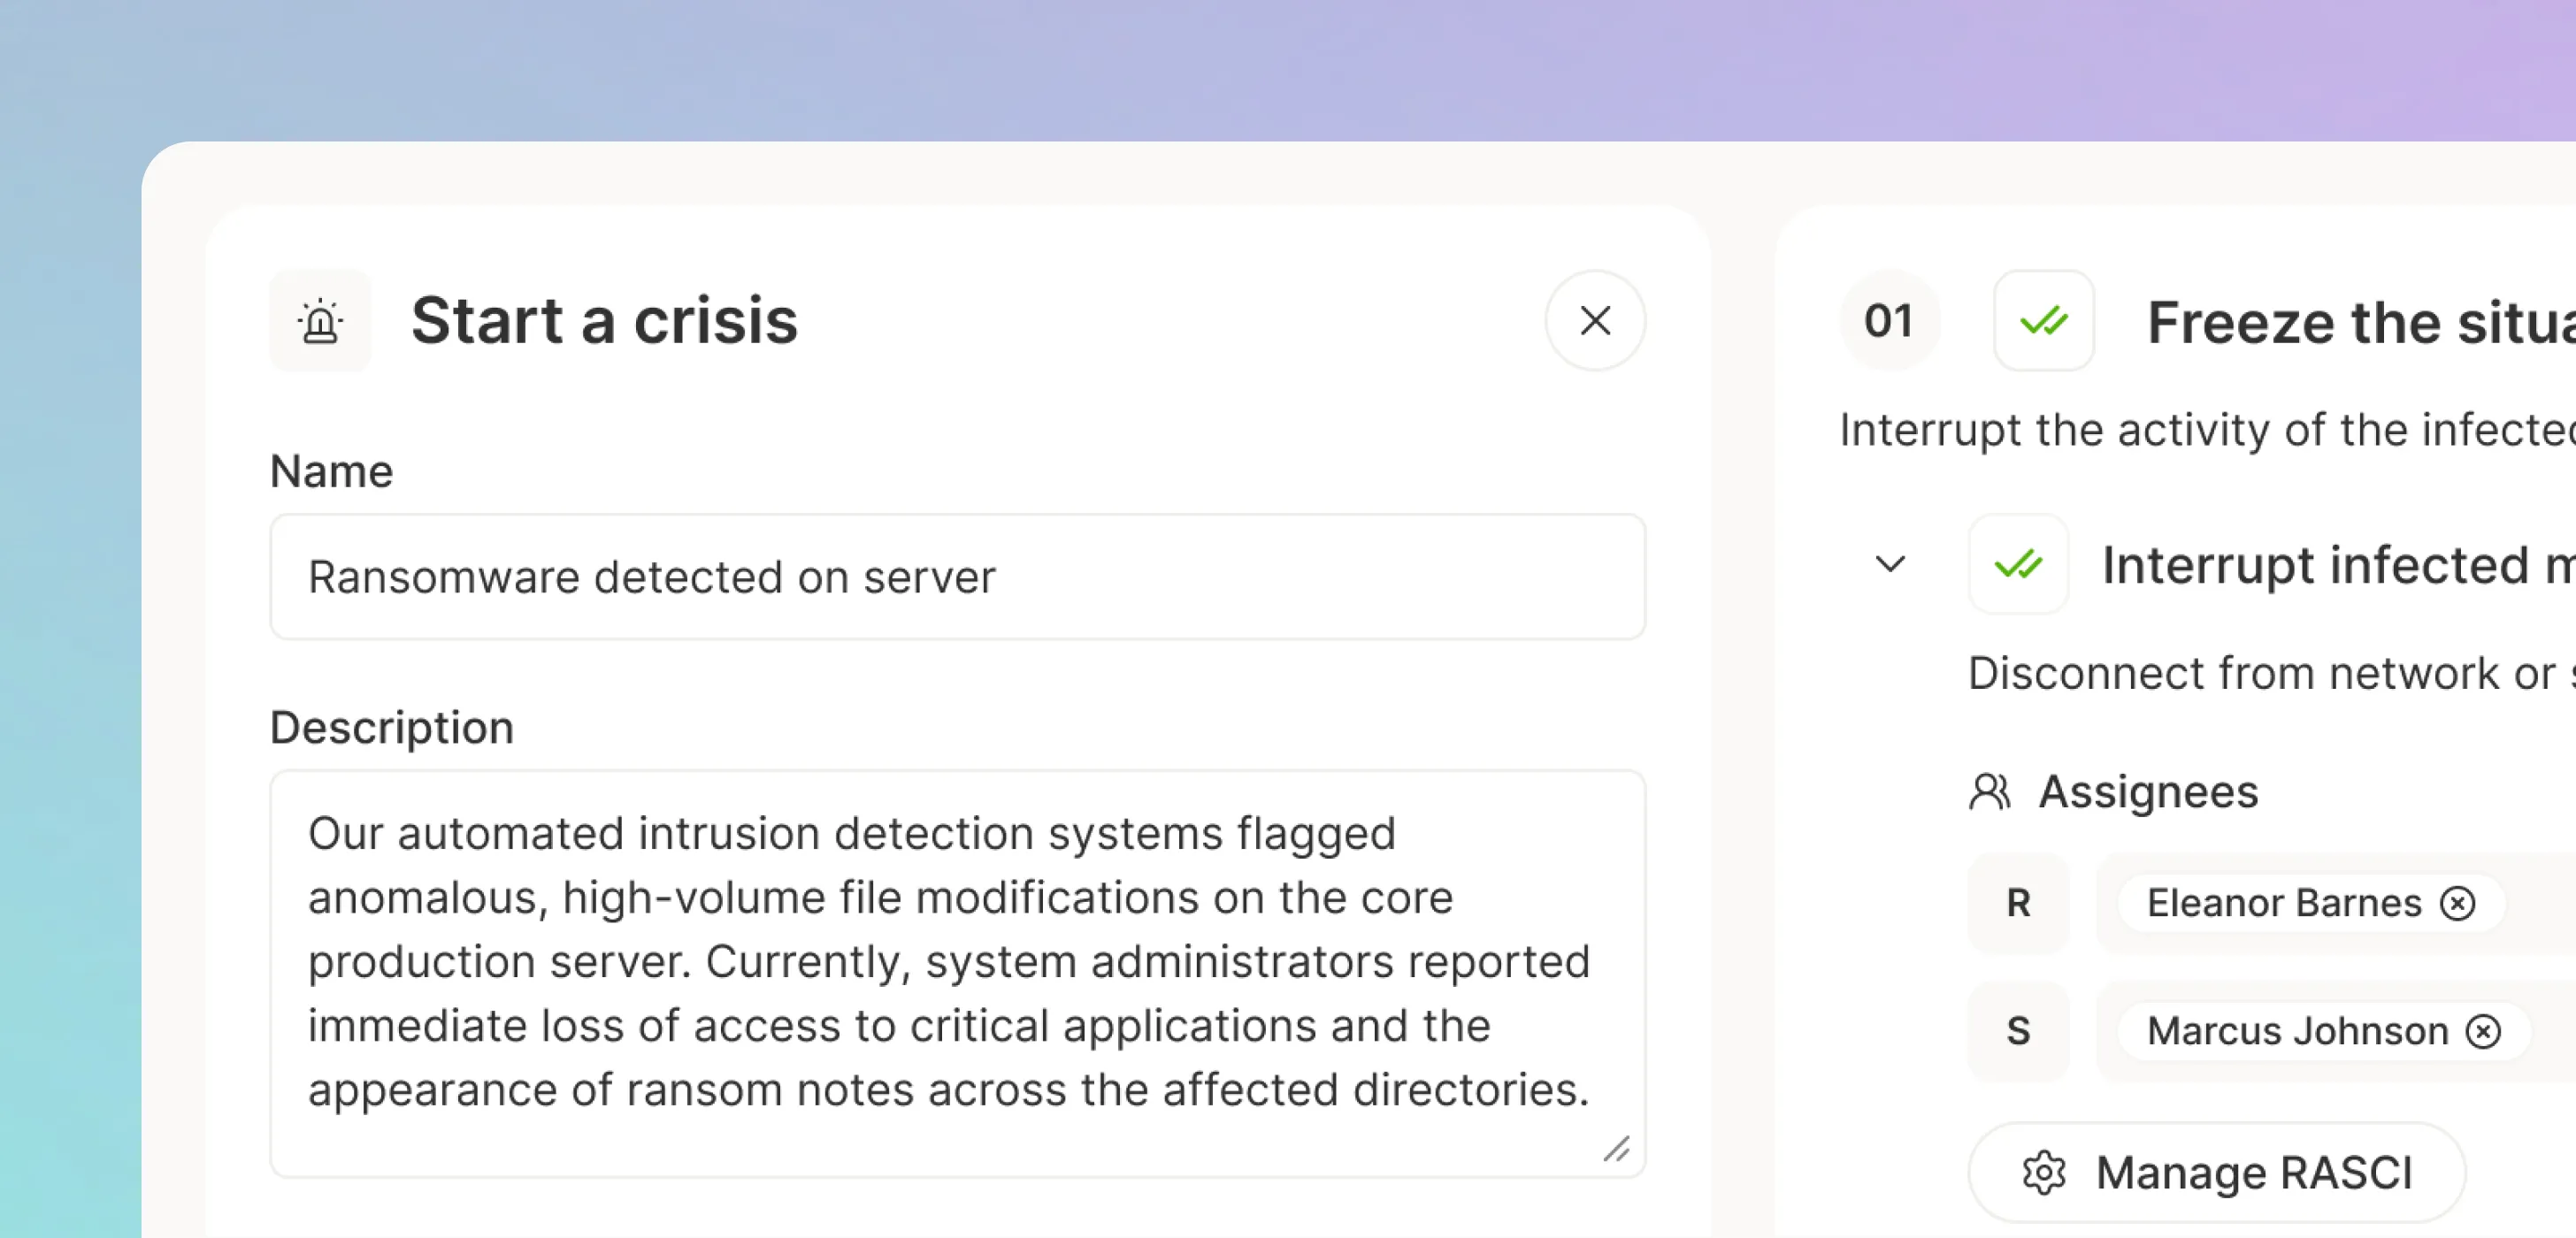
Task: Click the Name field label
Action: pyautogui.click(x=331, y=471)
